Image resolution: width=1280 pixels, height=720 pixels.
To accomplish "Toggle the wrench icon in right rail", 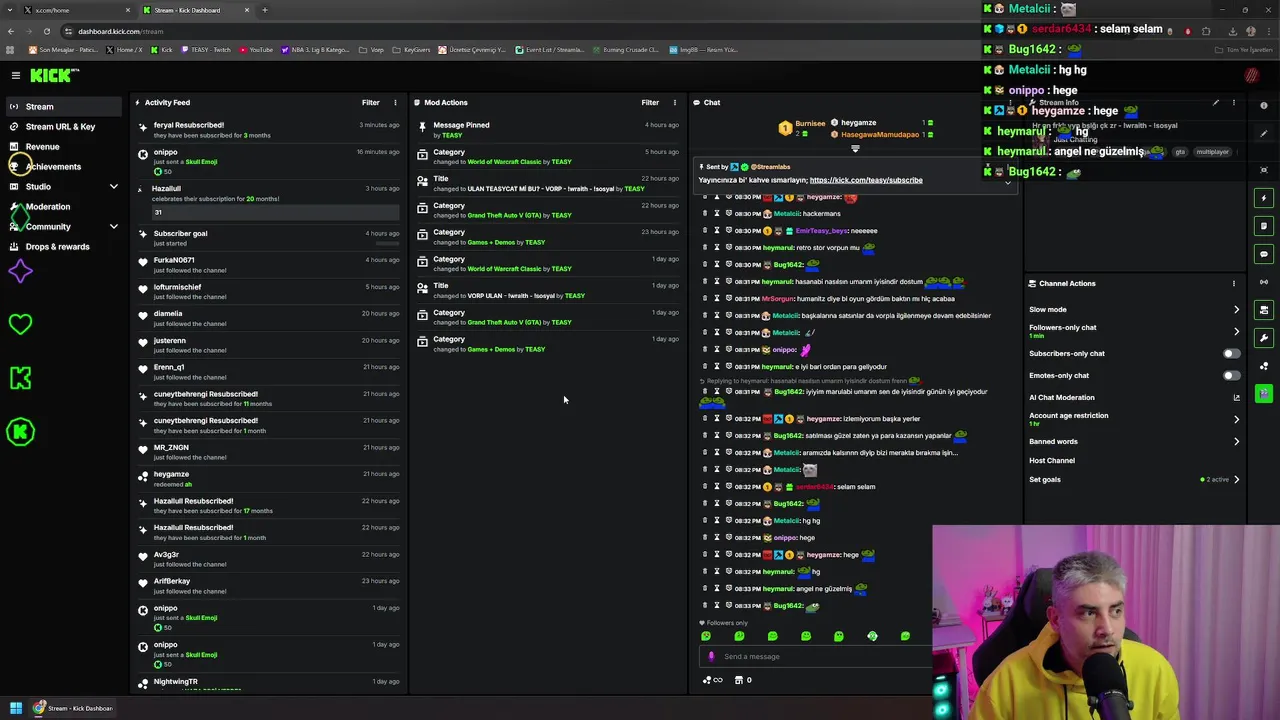I will click(1264, 338).
